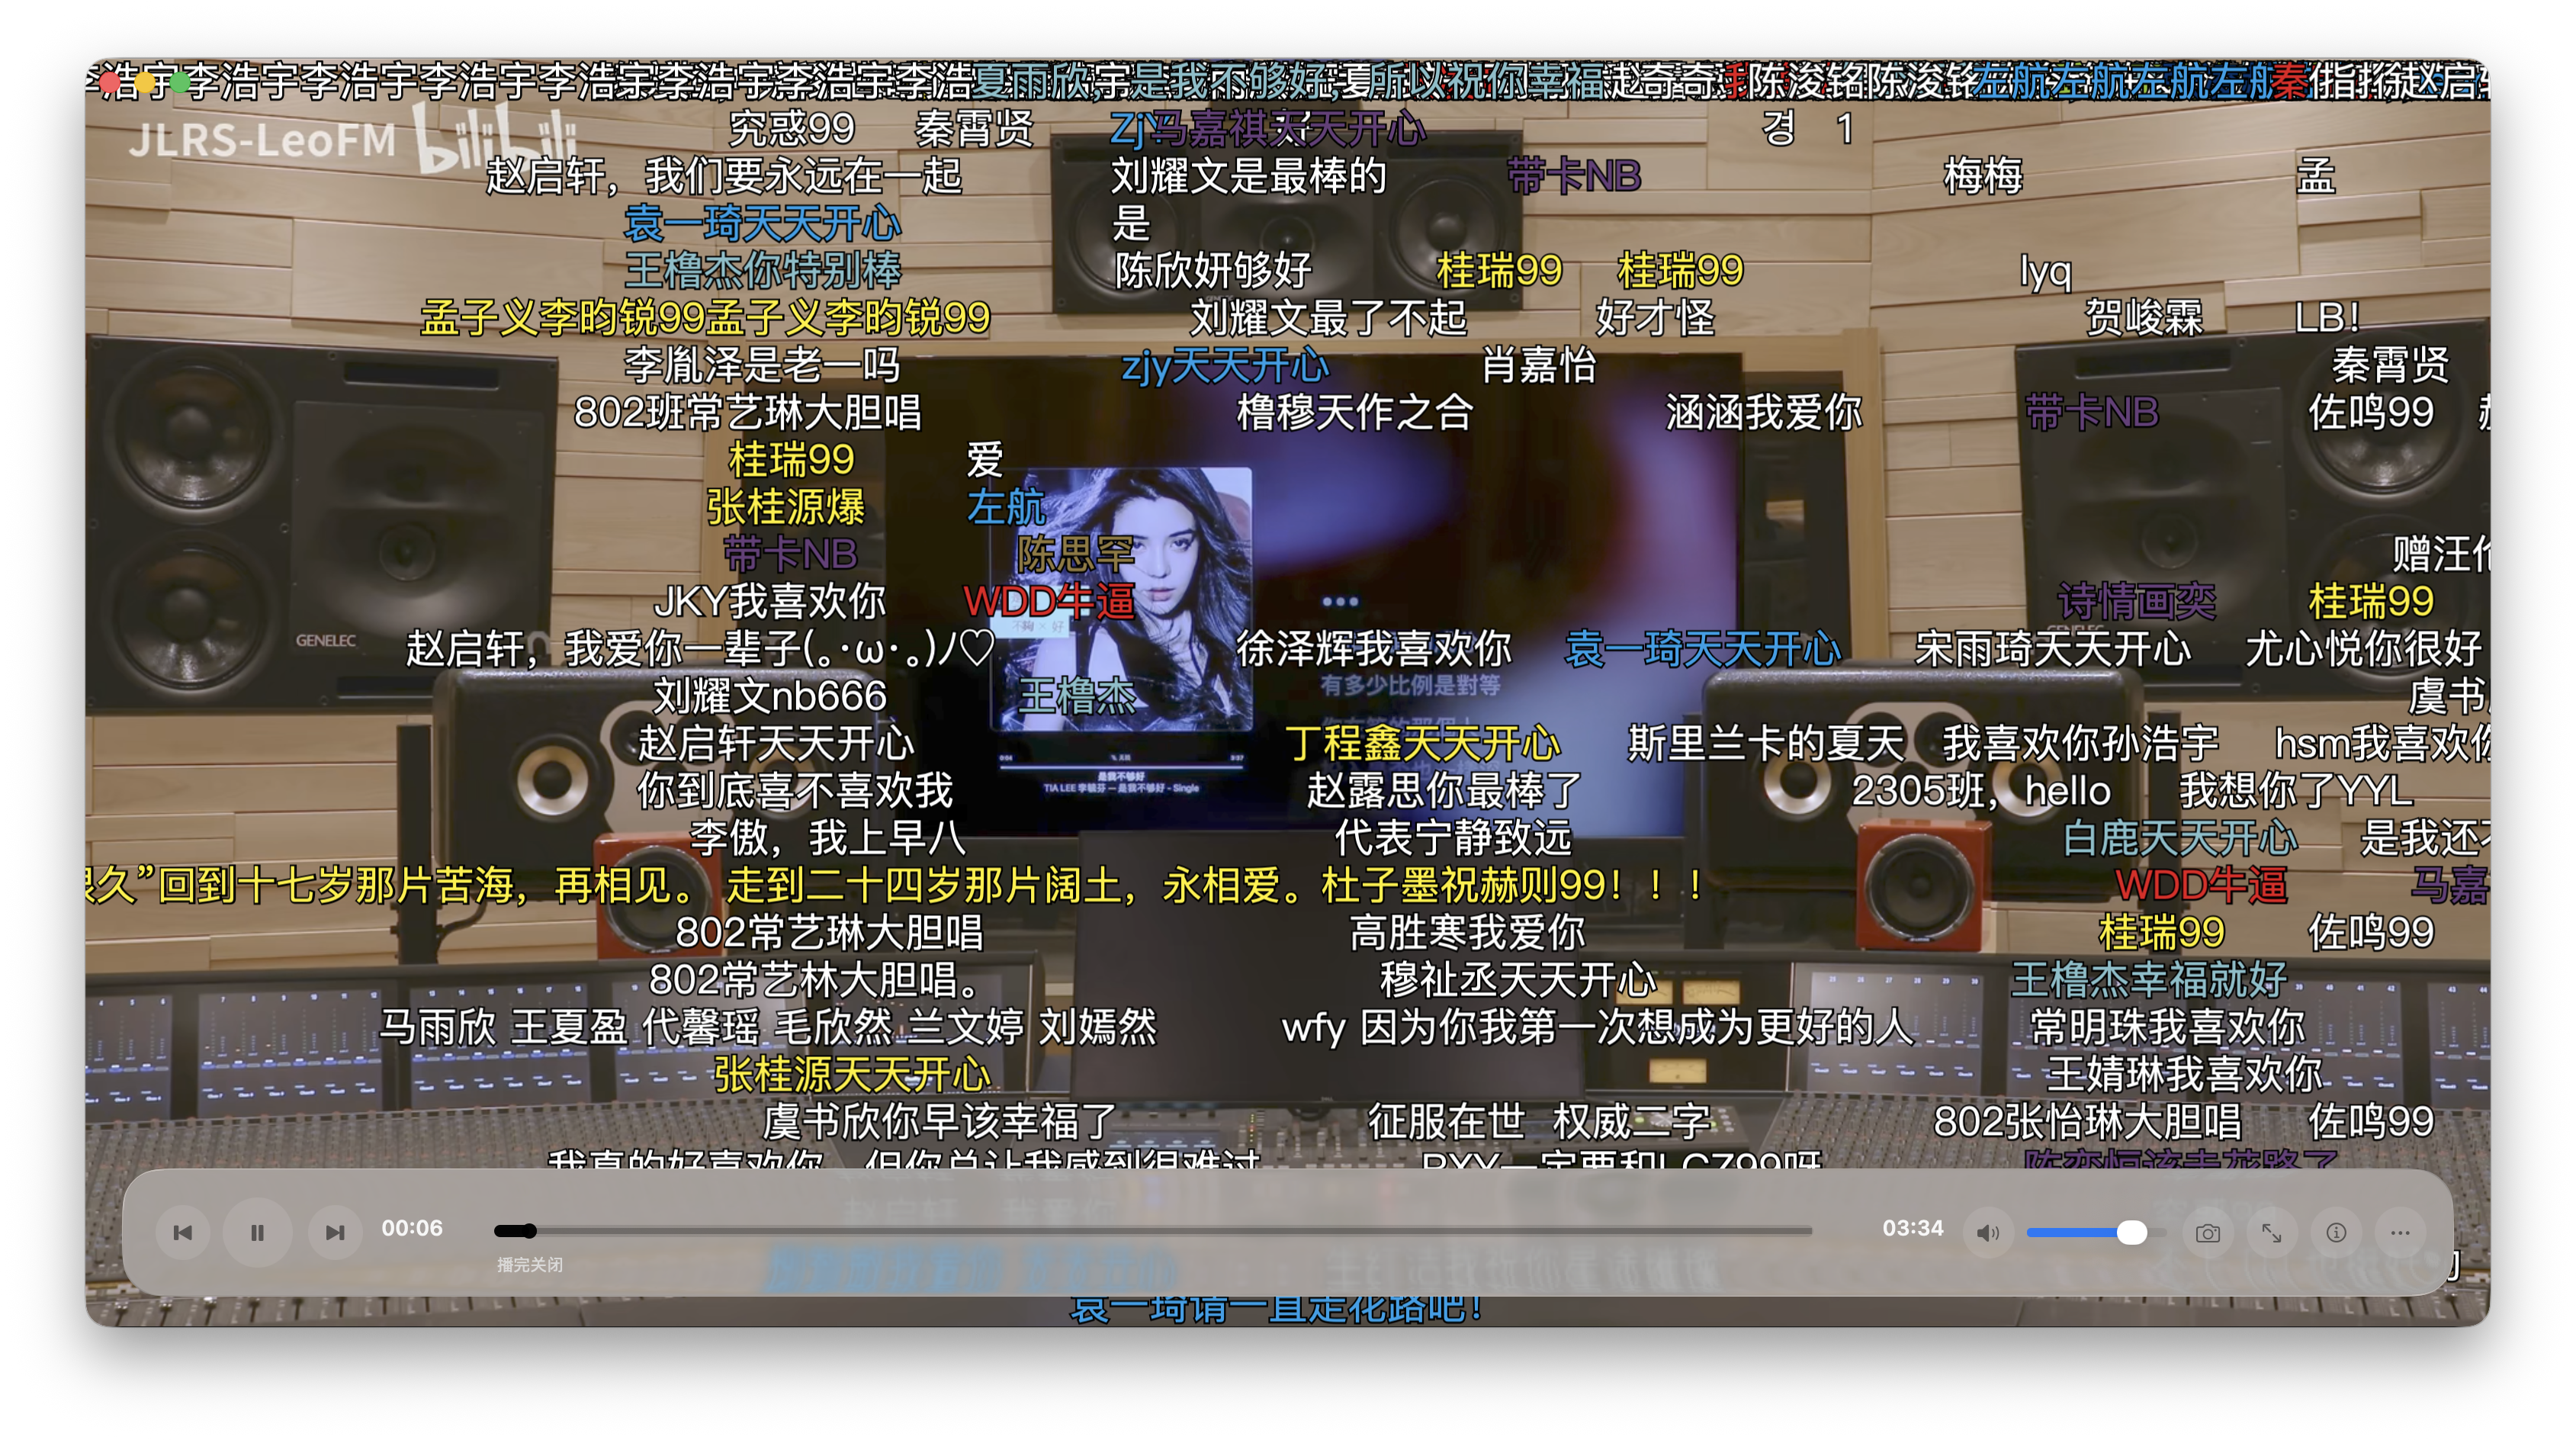The image size is (2576, 1440).
Task: Skip to the previous track
Action: coord(183,1232)
